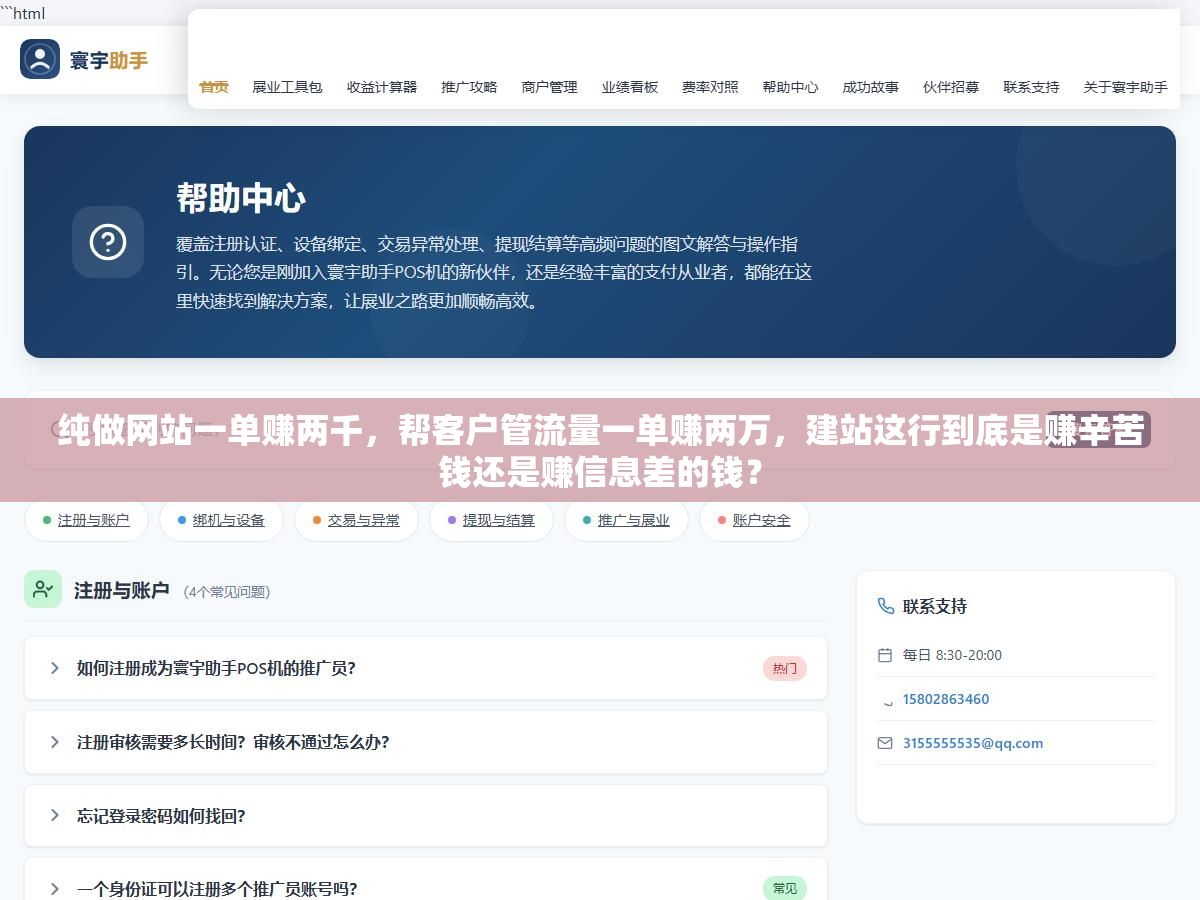The height and width of the screenshot is (900, 1200).
Task: Click the 联系支持 sidebar heading
Action: (x=935, y=606)
